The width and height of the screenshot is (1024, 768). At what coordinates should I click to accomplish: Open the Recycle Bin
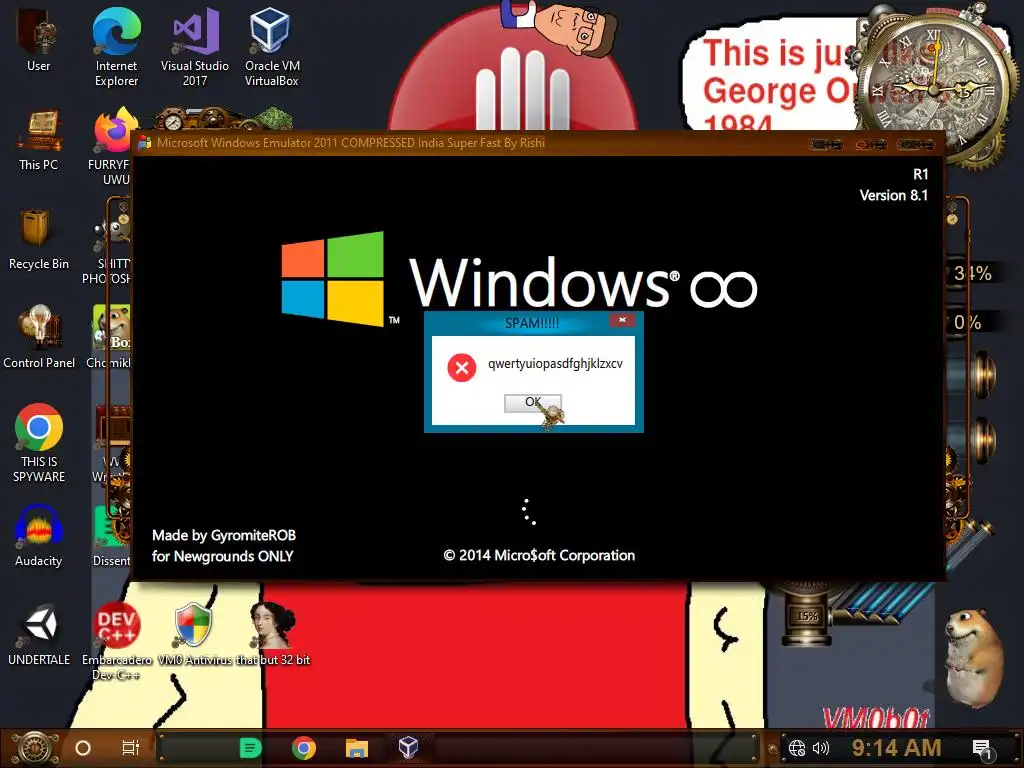[39, 239]
